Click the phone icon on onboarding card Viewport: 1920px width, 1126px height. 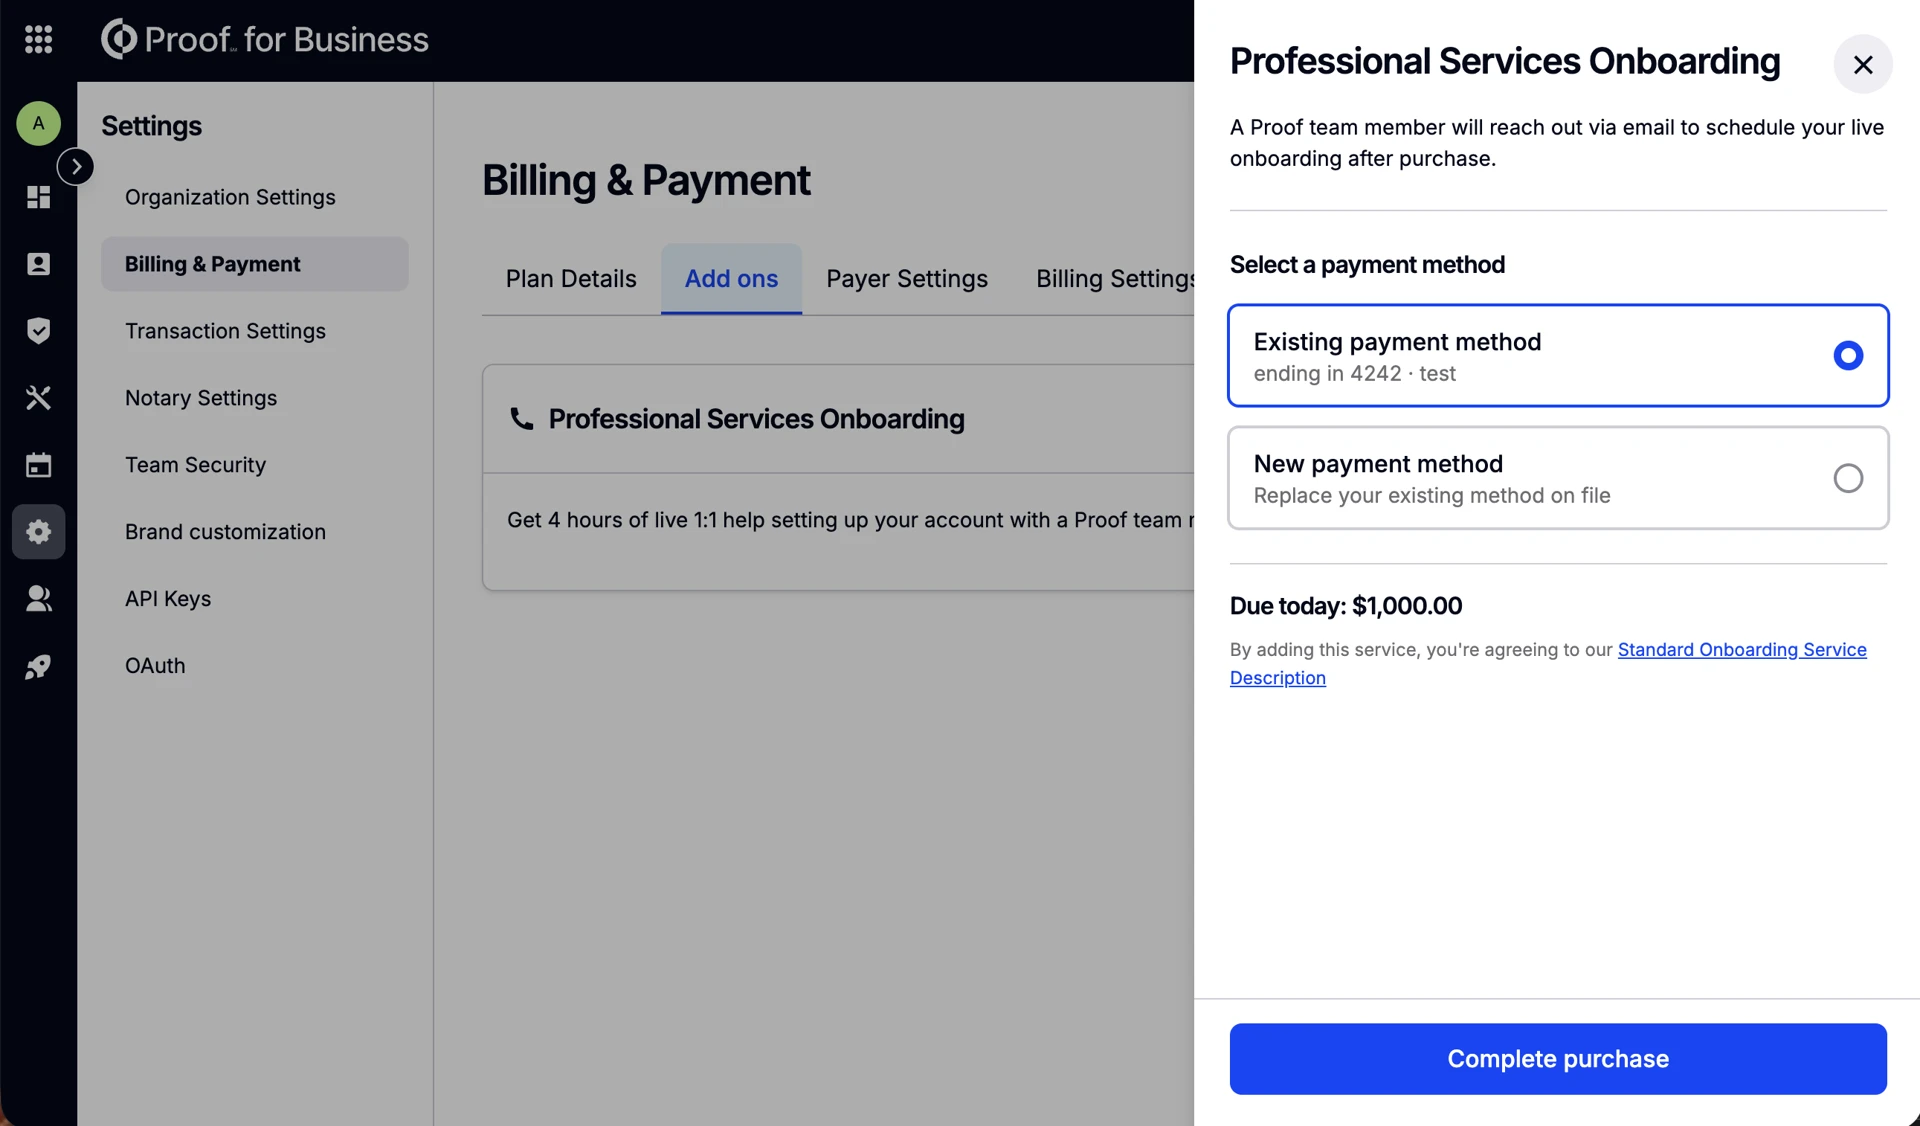(521, 418)
